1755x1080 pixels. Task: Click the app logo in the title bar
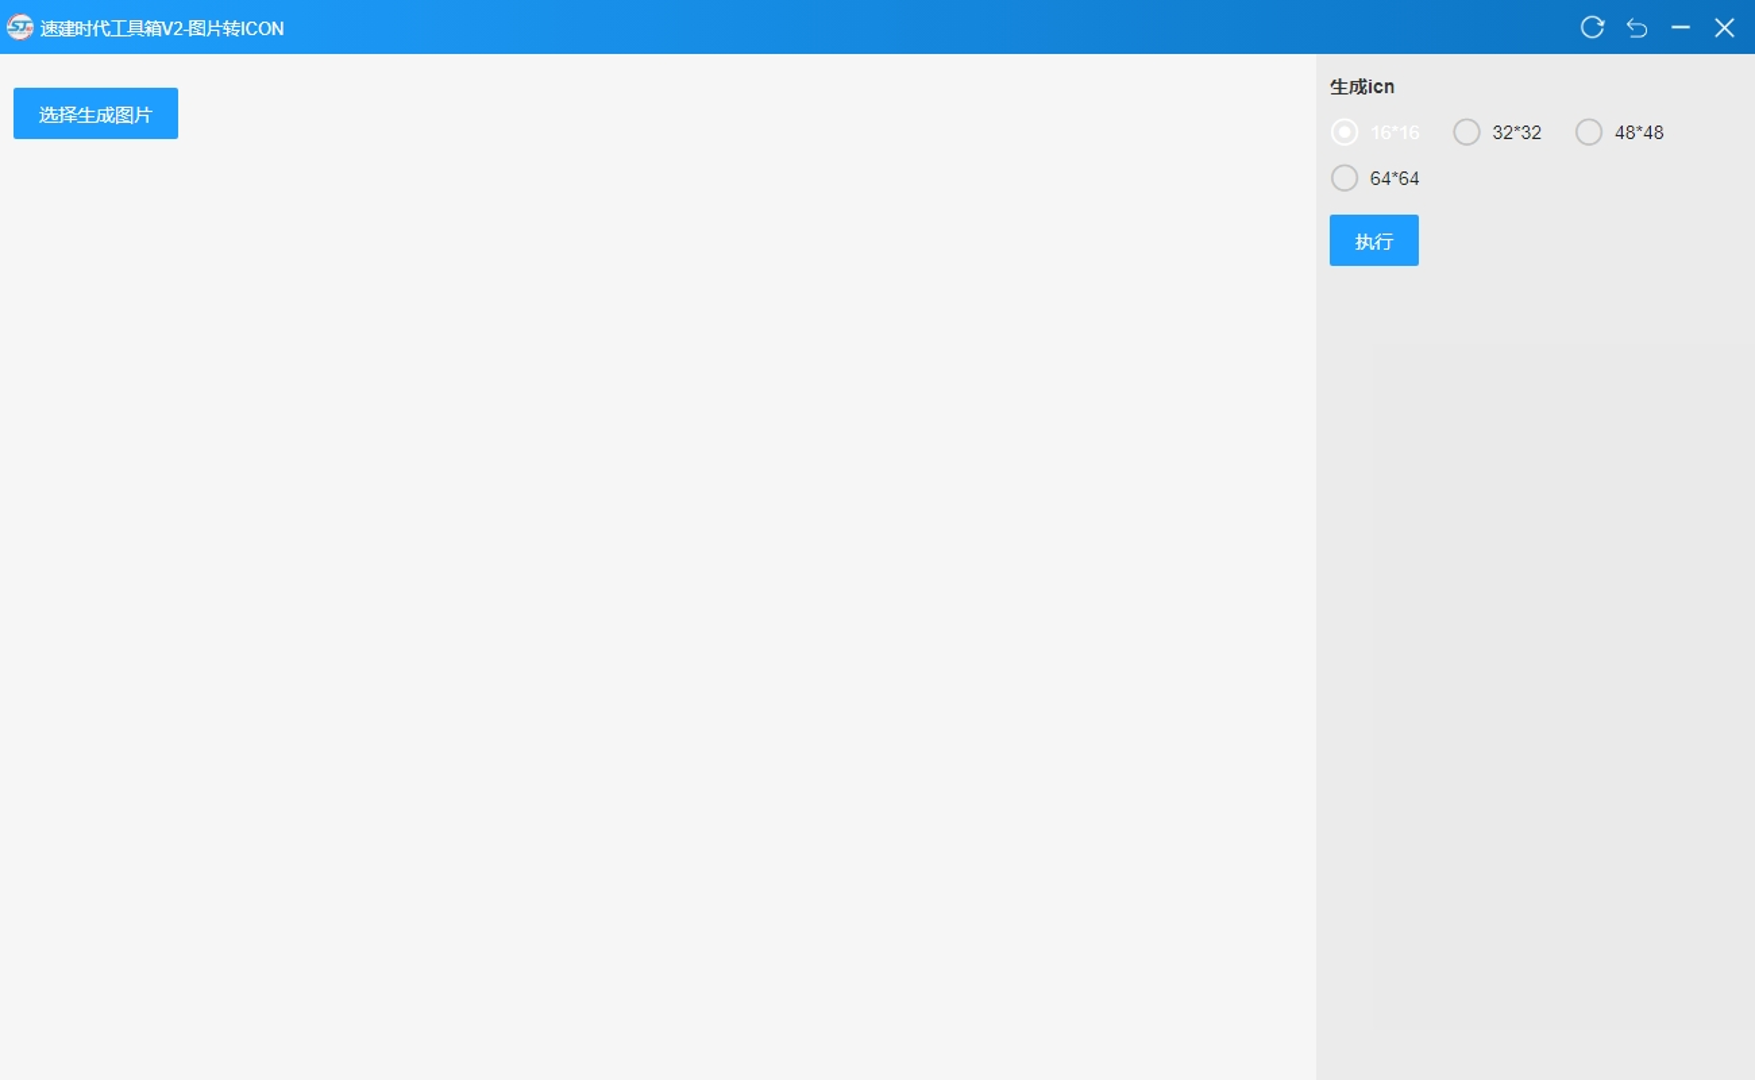coord(19,28)
